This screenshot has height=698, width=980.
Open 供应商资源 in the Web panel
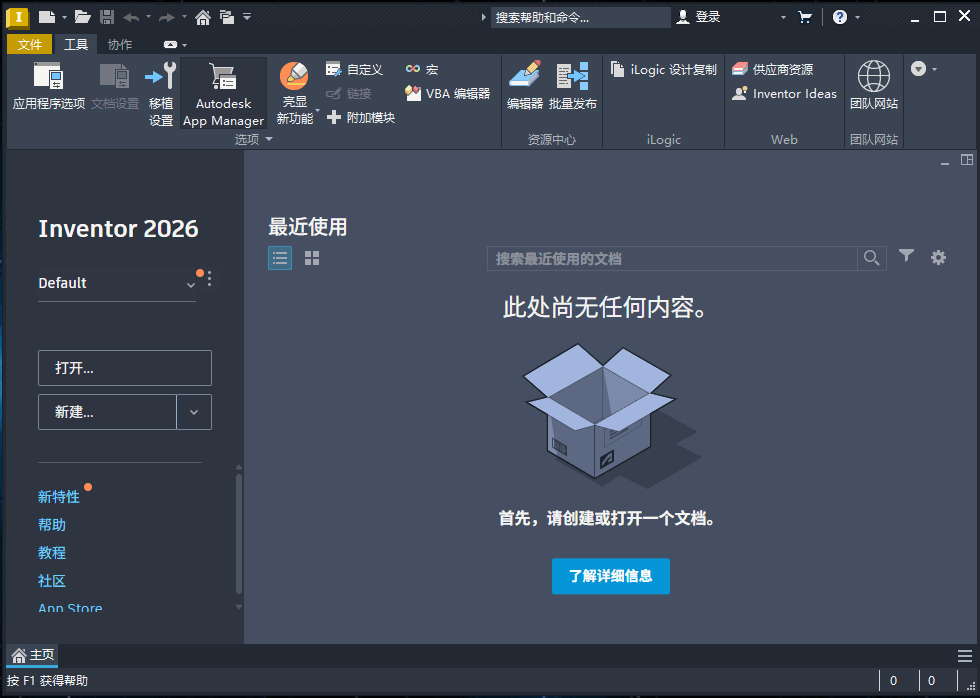(x=781, y=68)
